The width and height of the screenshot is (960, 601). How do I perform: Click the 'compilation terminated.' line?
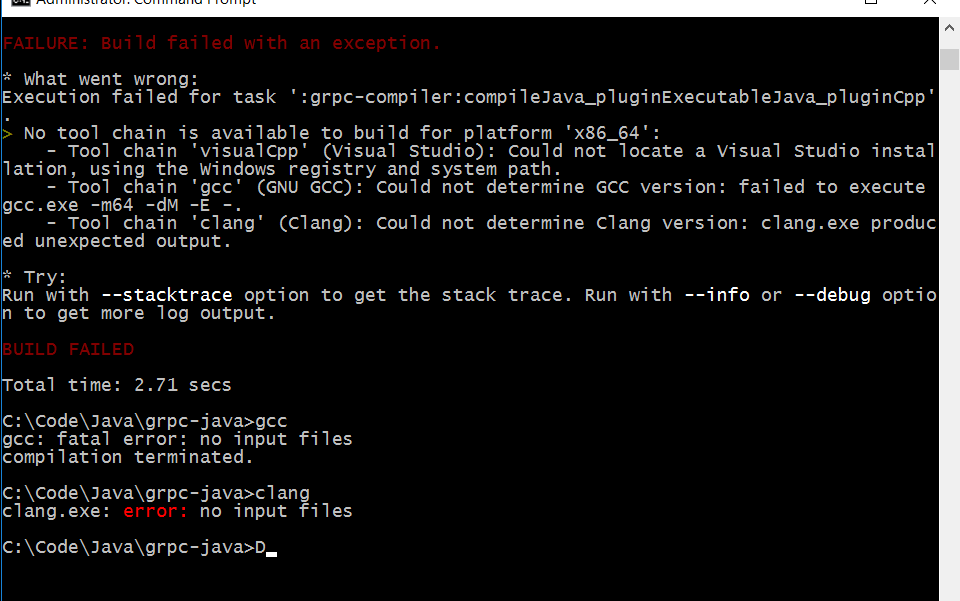(127, 457)
